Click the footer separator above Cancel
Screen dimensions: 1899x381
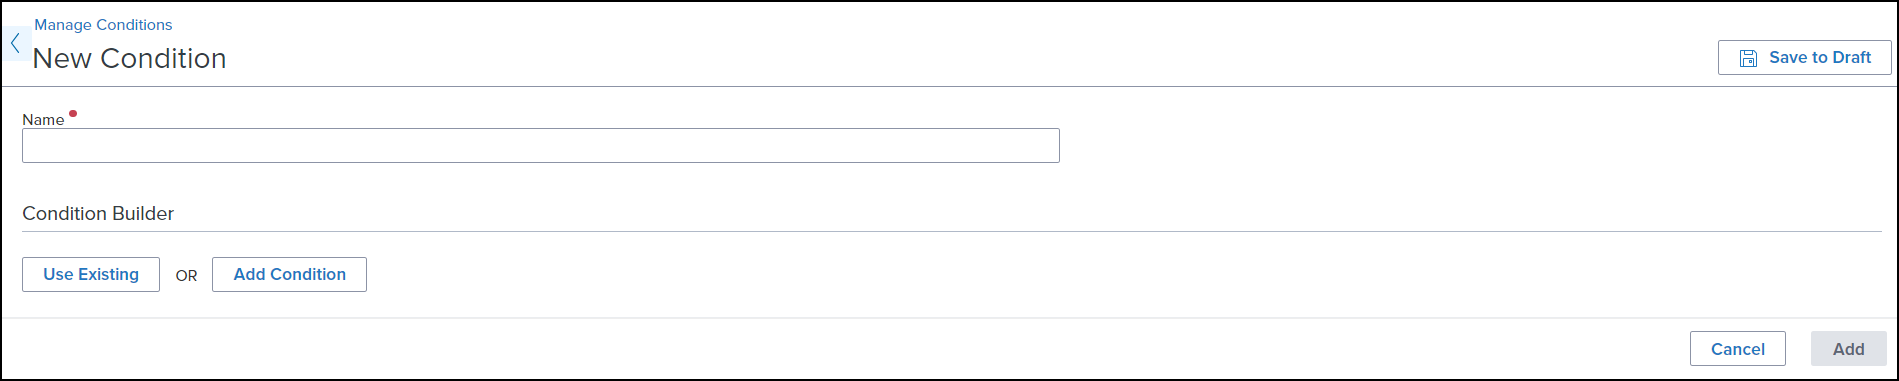pos(949,318)
